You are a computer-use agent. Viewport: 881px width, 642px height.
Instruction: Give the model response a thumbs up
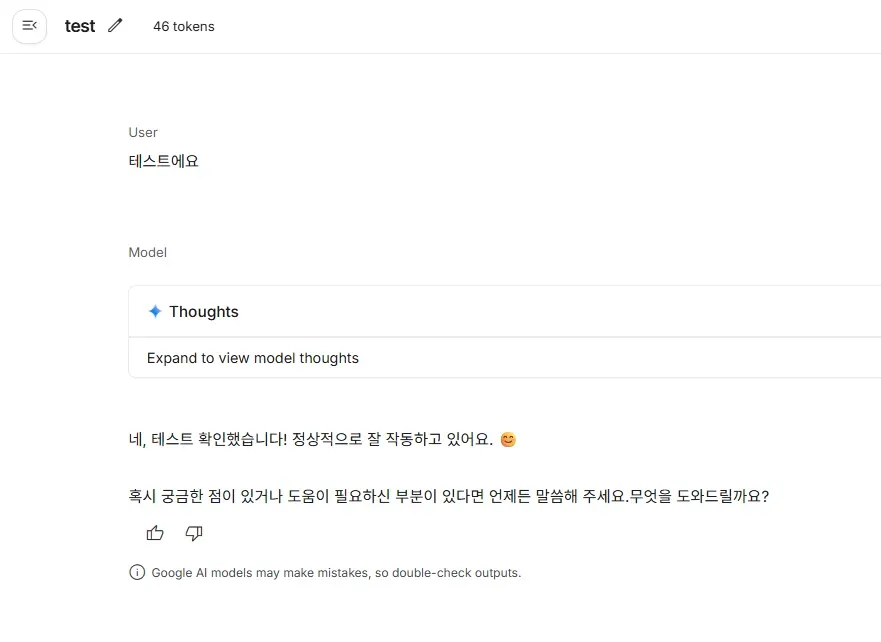(x=155, y=533)
